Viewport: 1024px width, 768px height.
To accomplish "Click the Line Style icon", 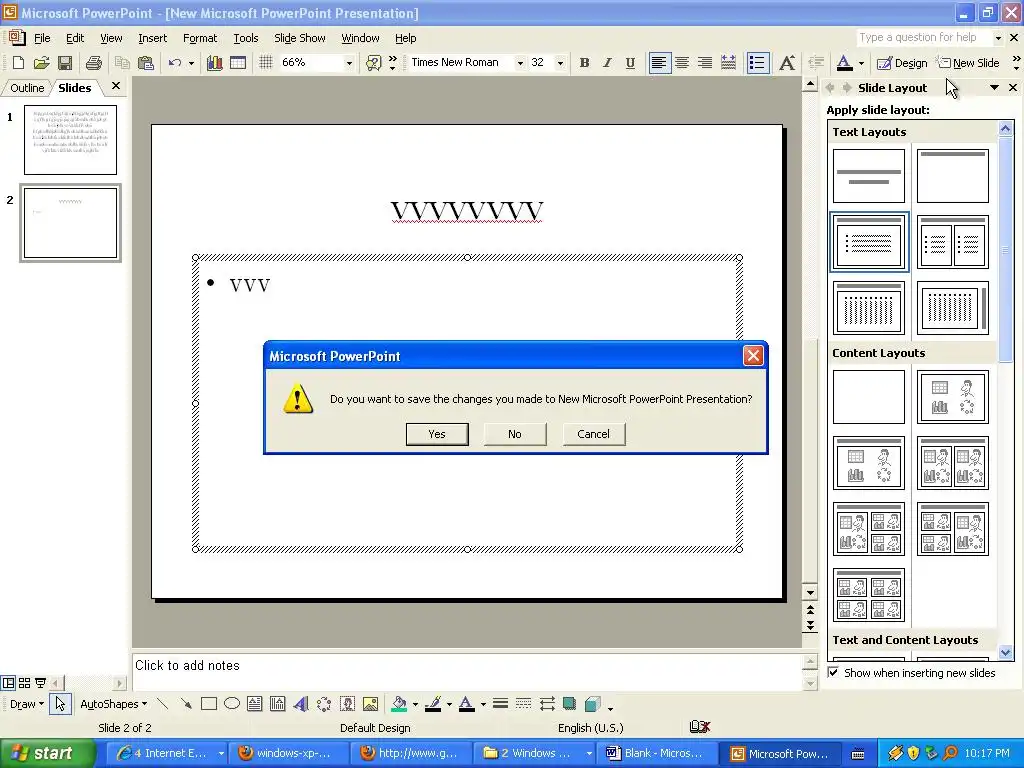I will pyautogui.click(x=500, y=704).
